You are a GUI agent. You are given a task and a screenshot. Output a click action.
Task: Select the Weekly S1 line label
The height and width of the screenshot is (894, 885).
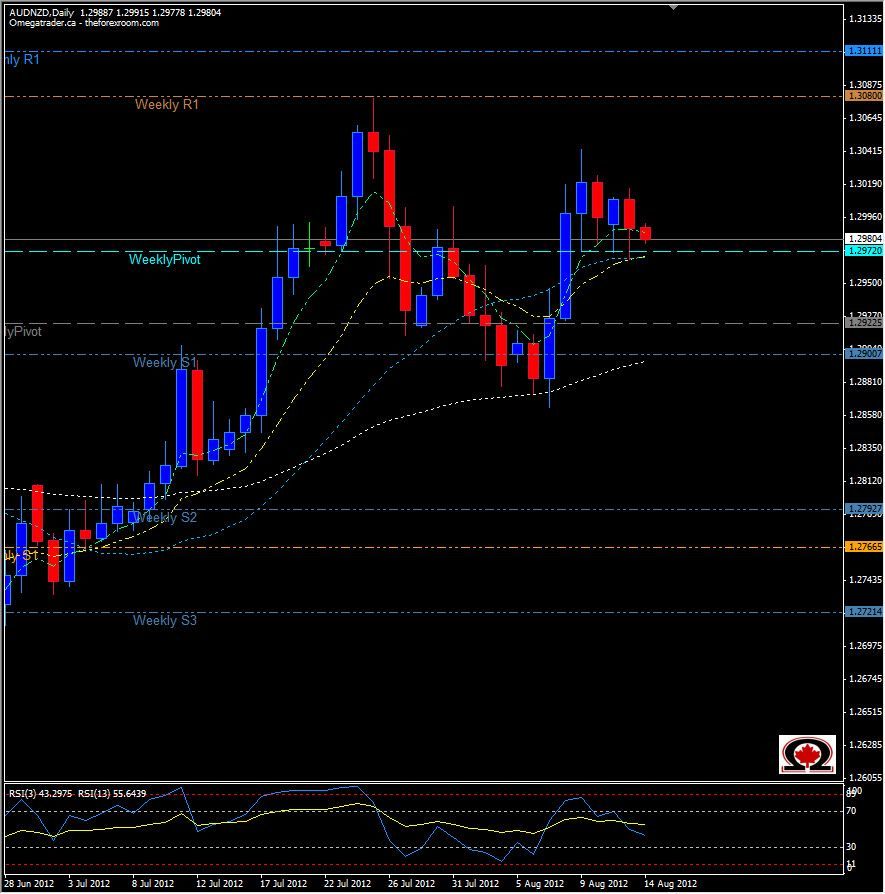pos(165,363)
